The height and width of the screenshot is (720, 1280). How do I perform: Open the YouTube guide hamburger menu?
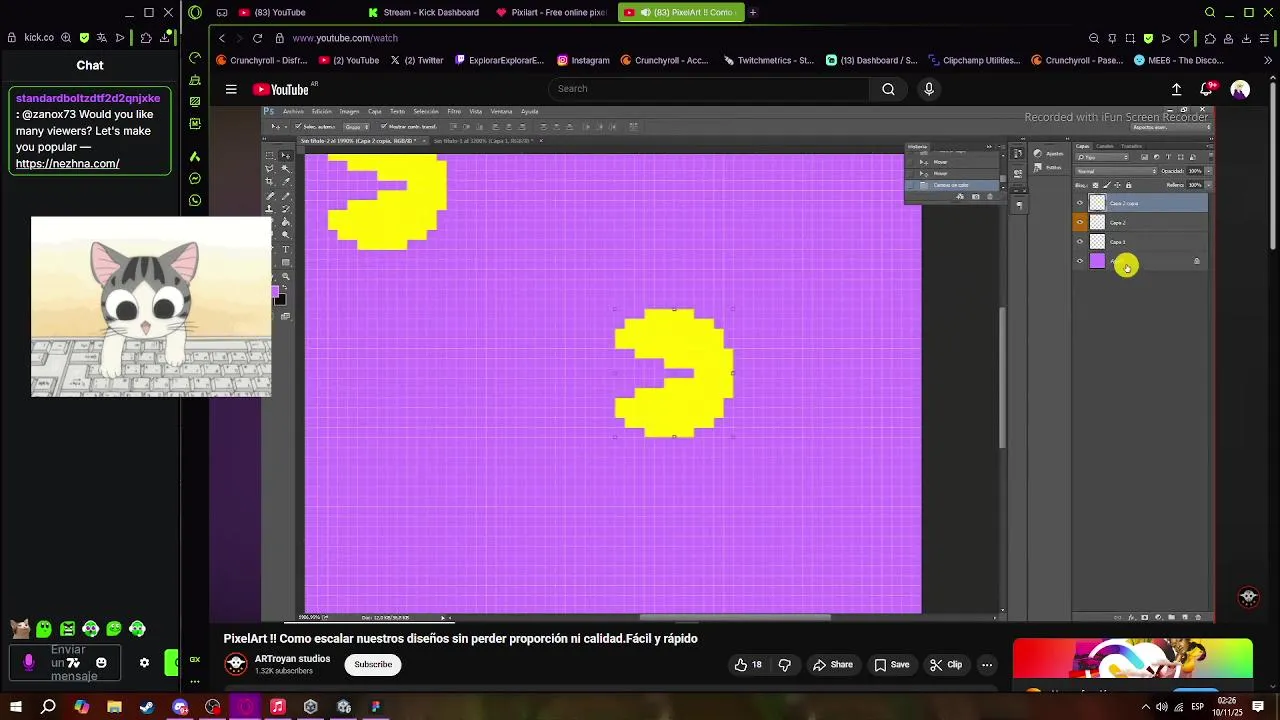231,89
